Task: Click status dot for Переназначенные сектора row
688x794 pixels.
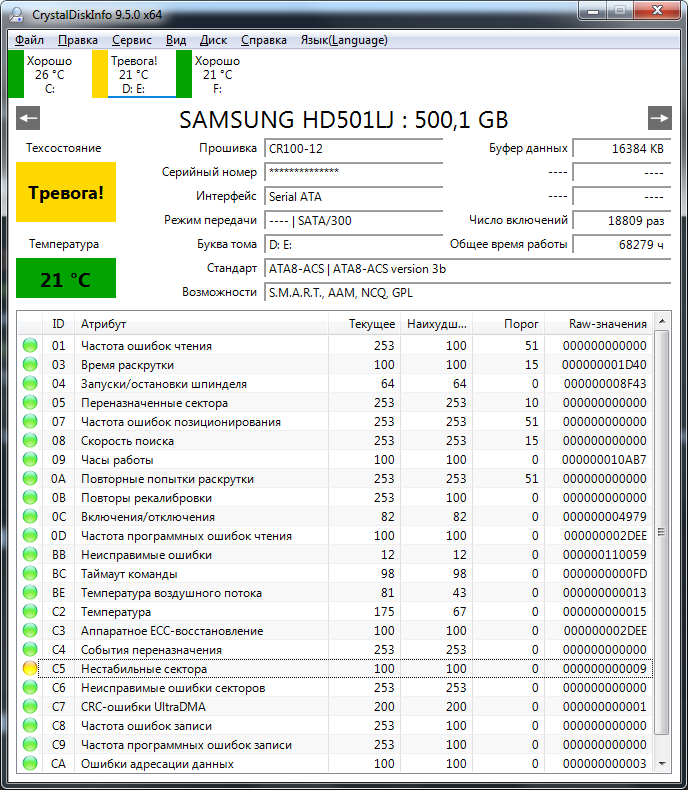Action: tap(30, 403)
